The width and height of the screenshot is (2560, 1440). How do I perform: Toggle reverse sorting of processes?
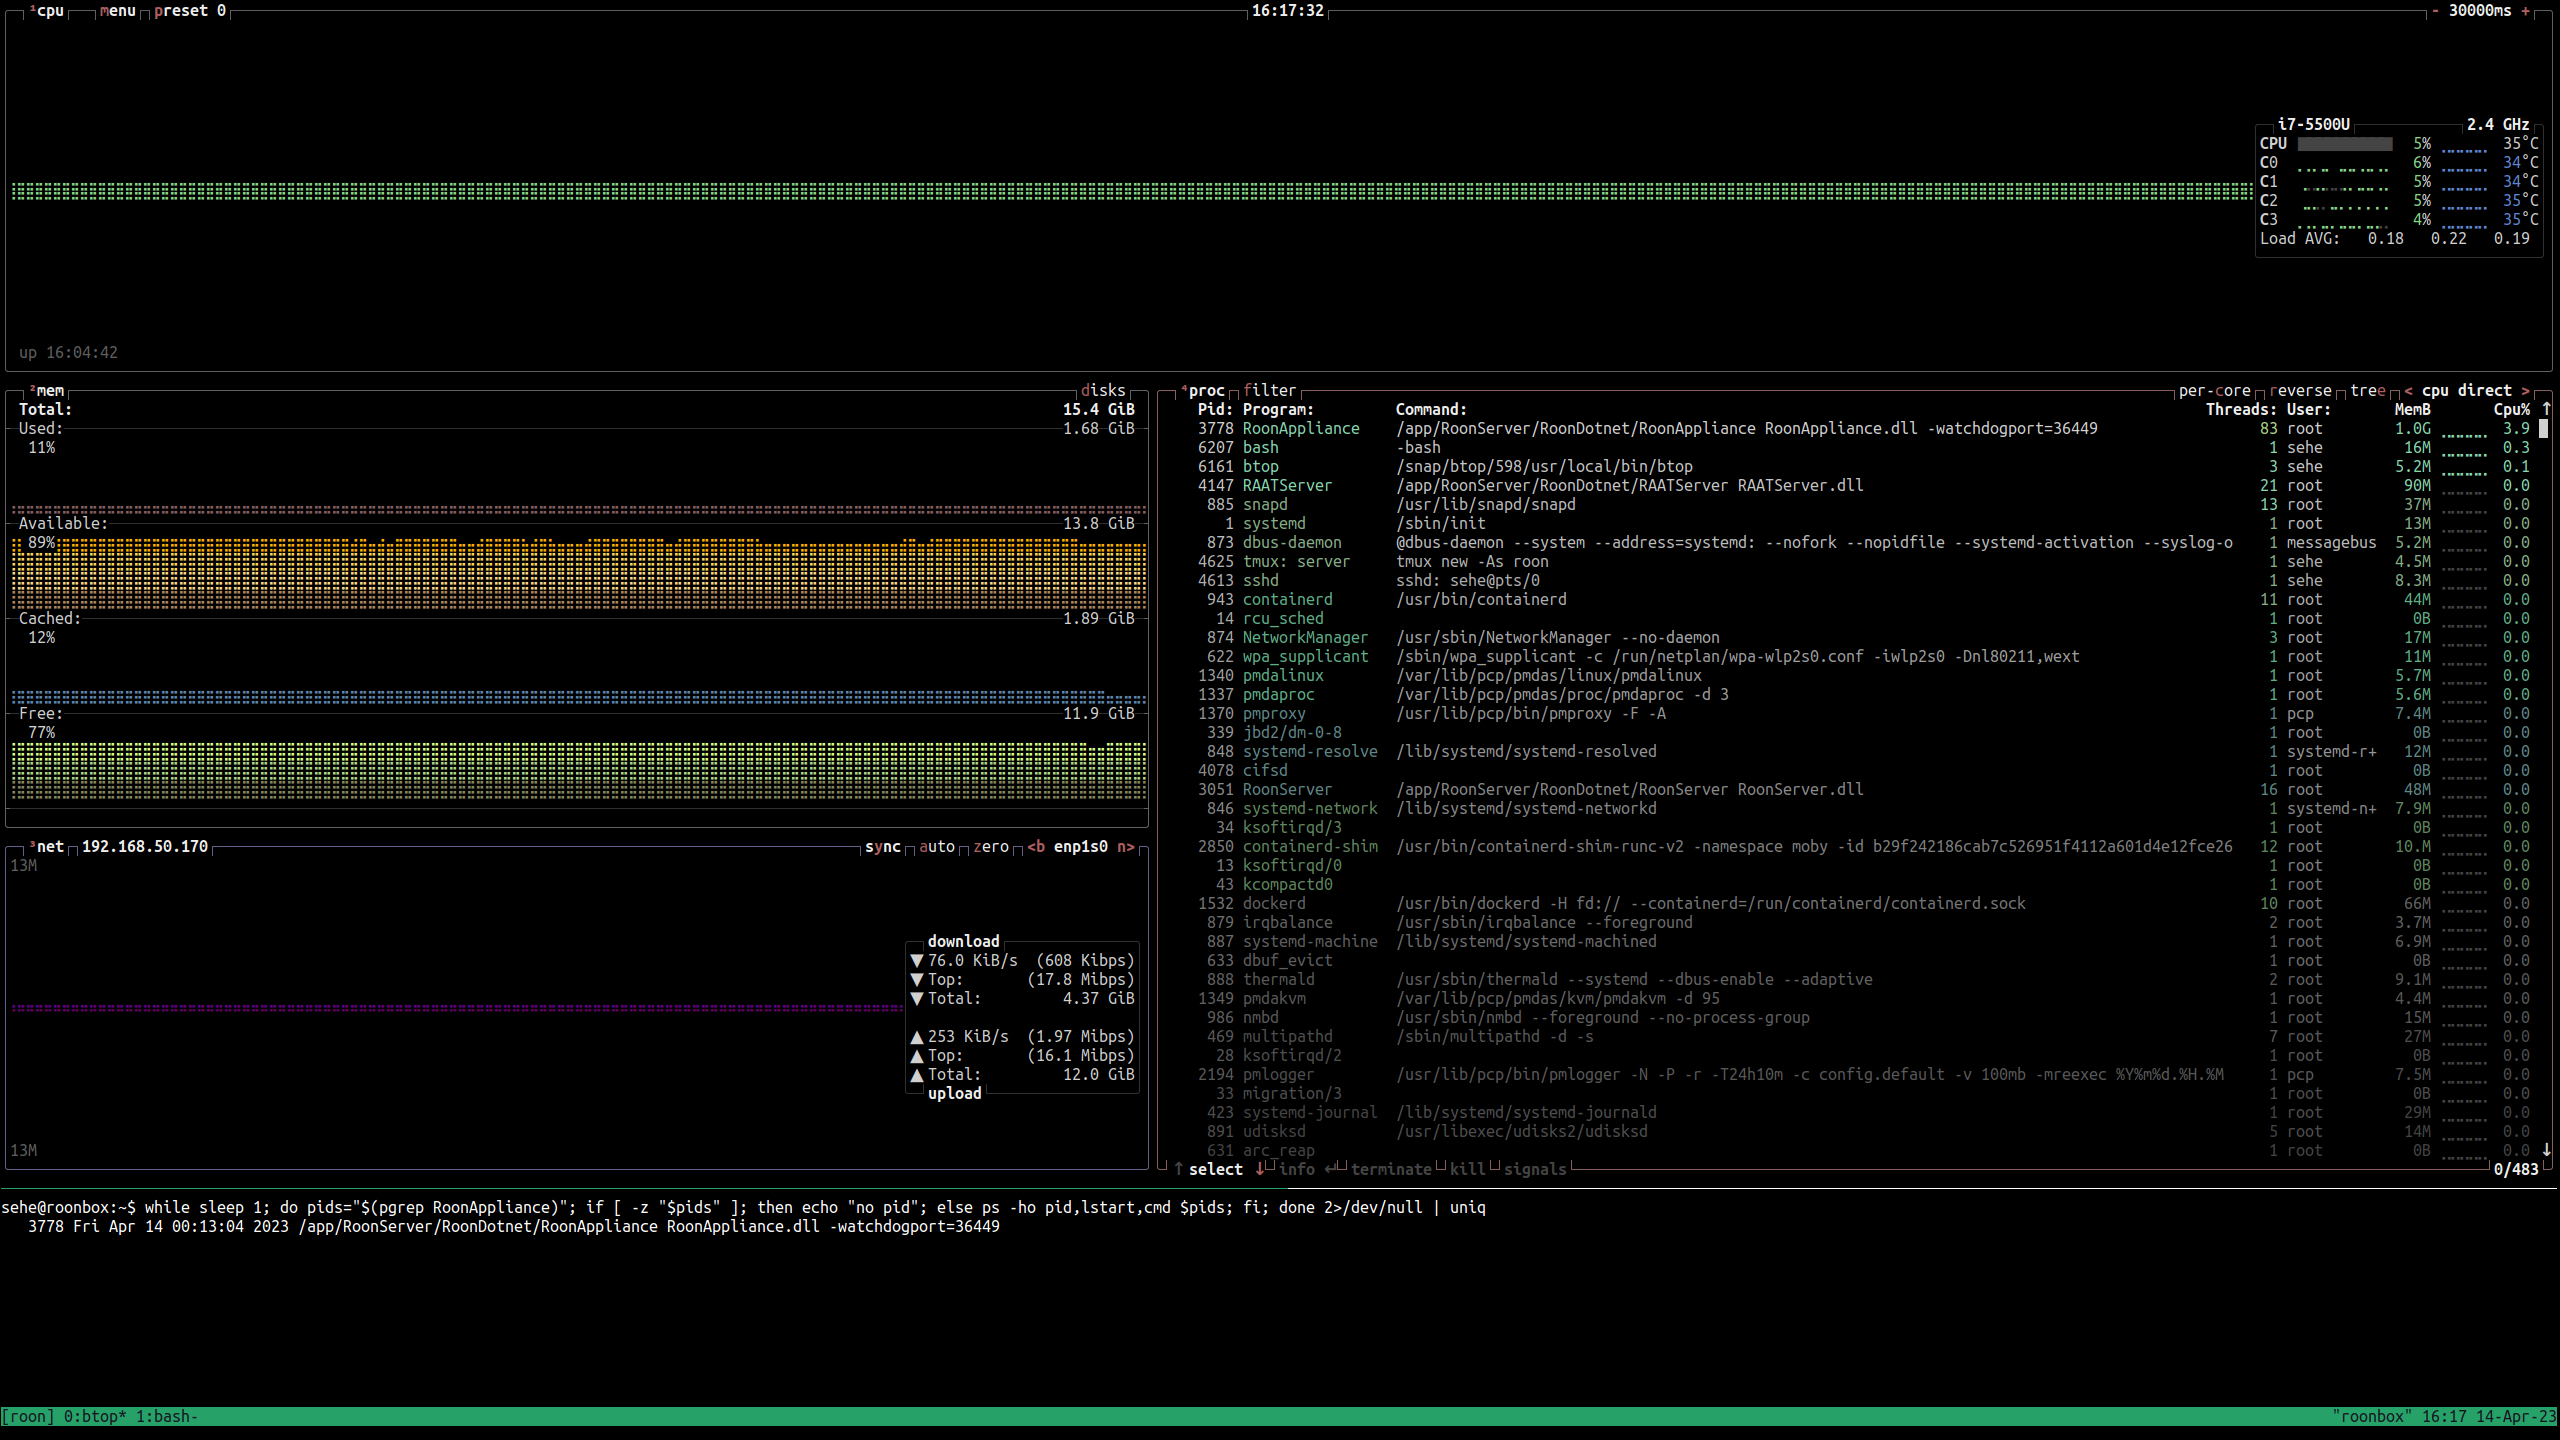[x=2300, y=391]
